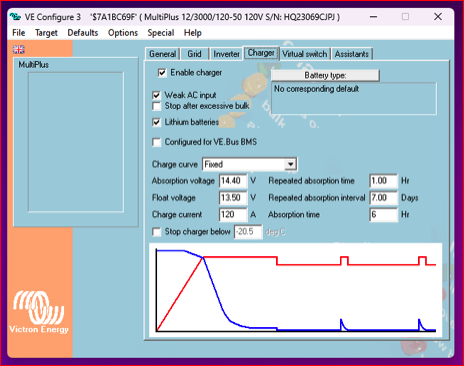Image resolution: width=464 pixels, height=366 pixels.
Task: Uncheck the Enable charger checkbox
Action: click(162, 73)
